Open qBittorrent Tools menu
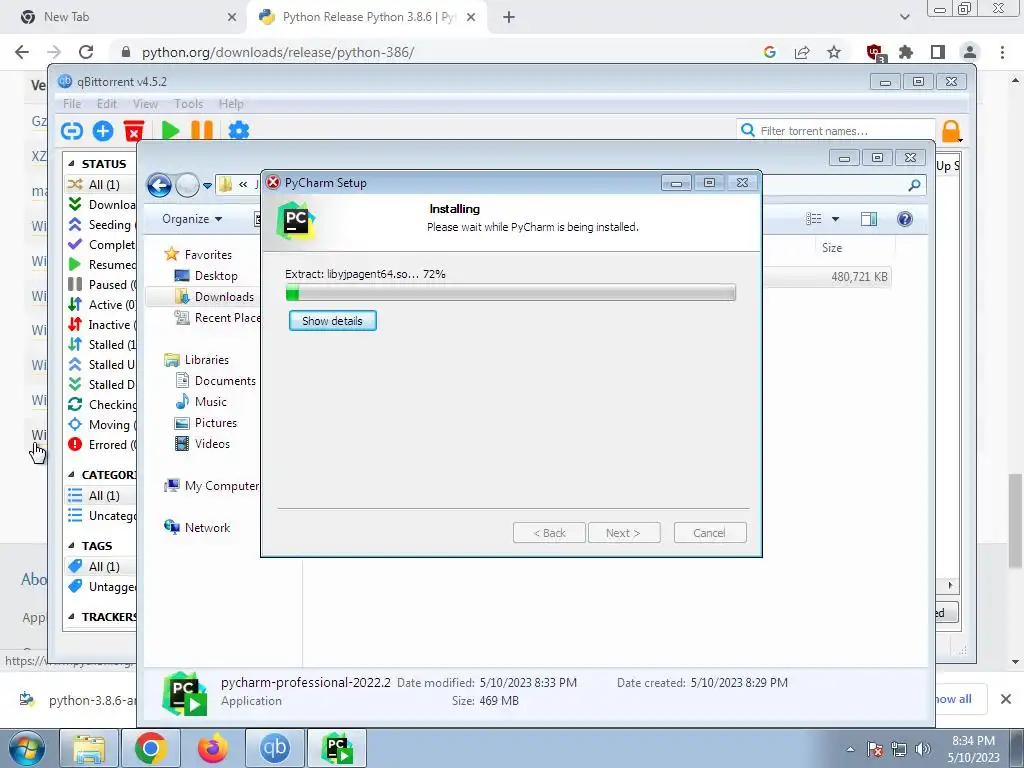This screenshot has height=768, width=1024. pos(188,104)
